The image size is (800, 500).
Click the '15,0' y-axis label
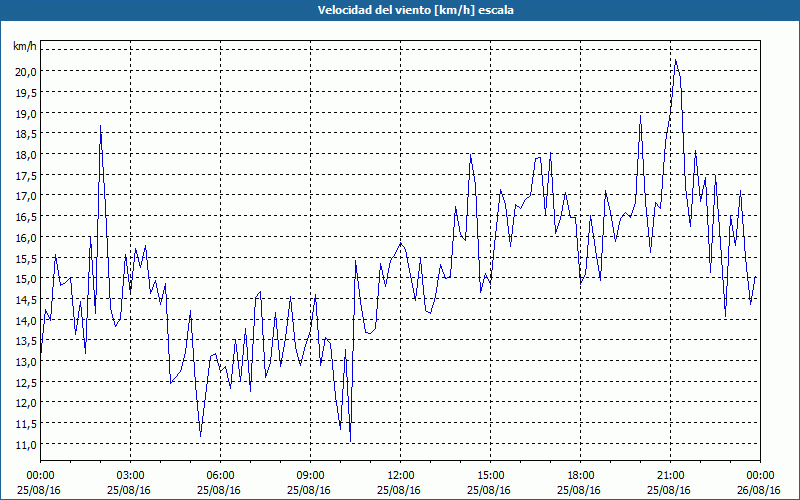pyautogui.click(x=26, y=280)
